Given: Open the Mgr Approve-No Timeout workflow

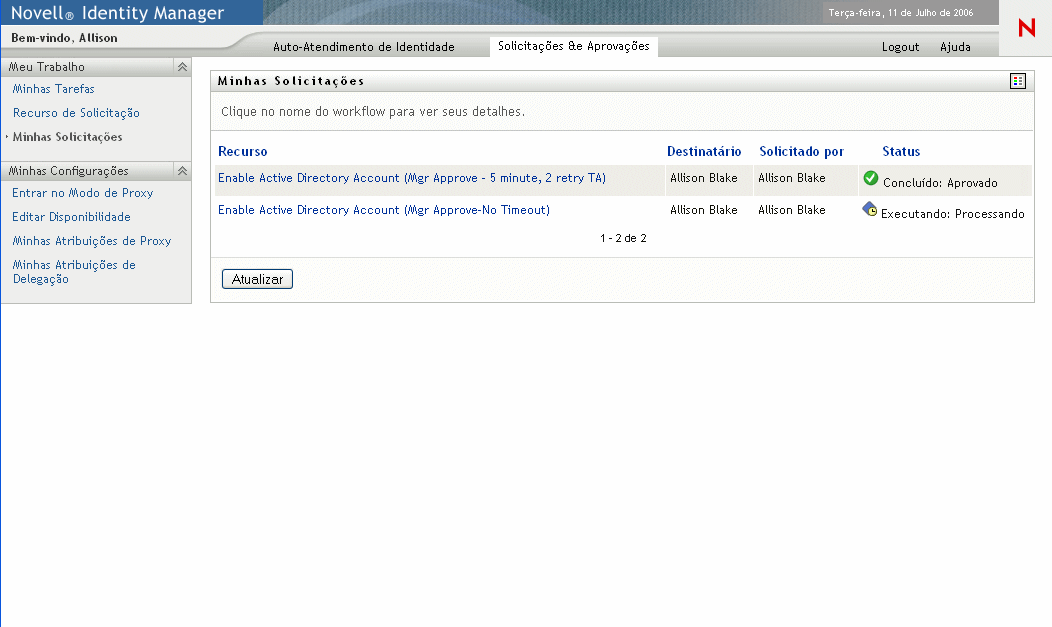Looking at the screenshot, I should [384, 210].
